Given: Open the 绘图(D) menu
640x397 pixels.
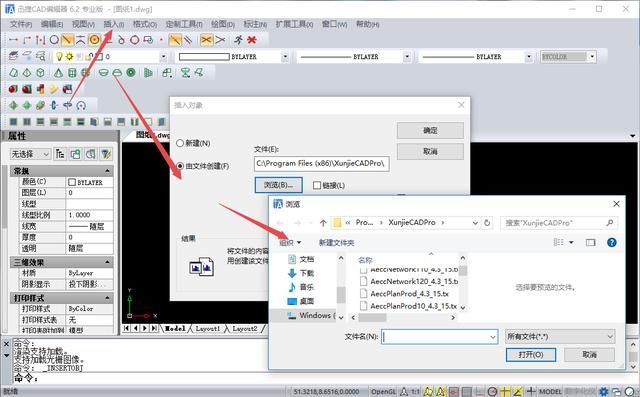Looking at the screenshot, I should coord(223,24).
